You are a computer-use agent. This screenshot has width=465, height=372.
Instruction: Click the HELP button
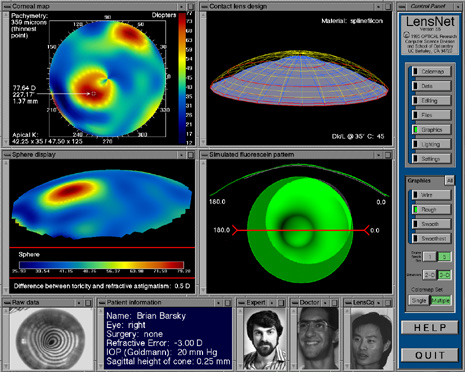tap(430, 328)
